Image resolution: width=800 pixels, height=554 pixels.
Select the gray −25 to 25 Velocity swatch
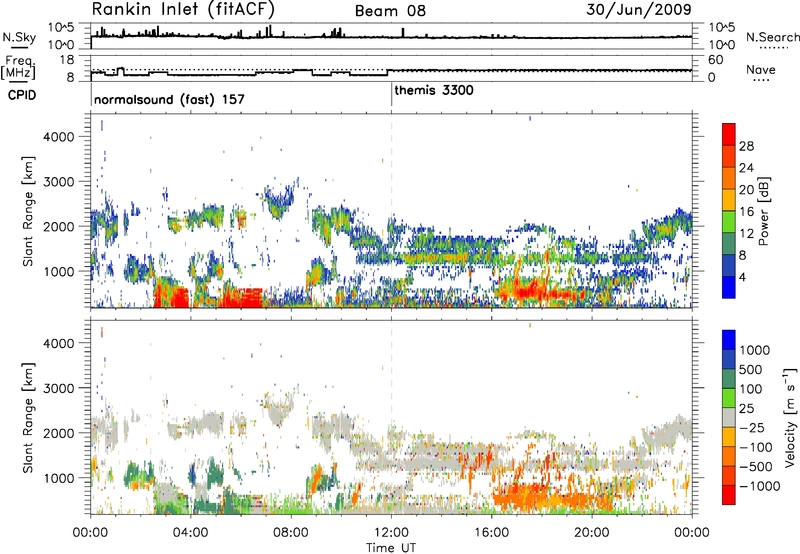point(729,418)
